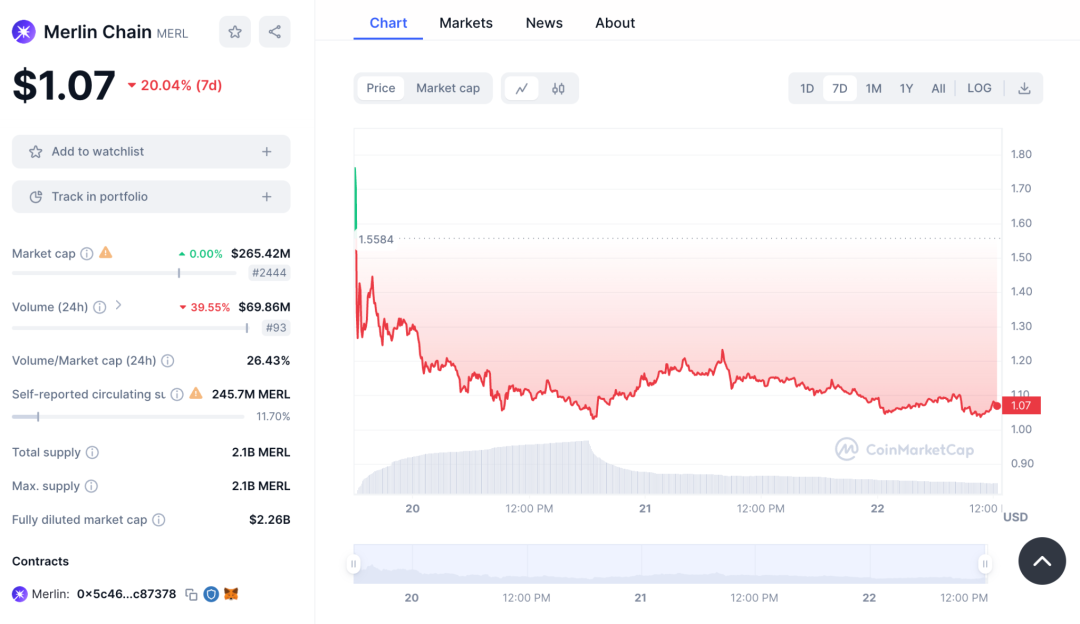Enable LOG scale on chart
Image resolution: width=1080 pixels, height=624 pixels.
(979, 88)
